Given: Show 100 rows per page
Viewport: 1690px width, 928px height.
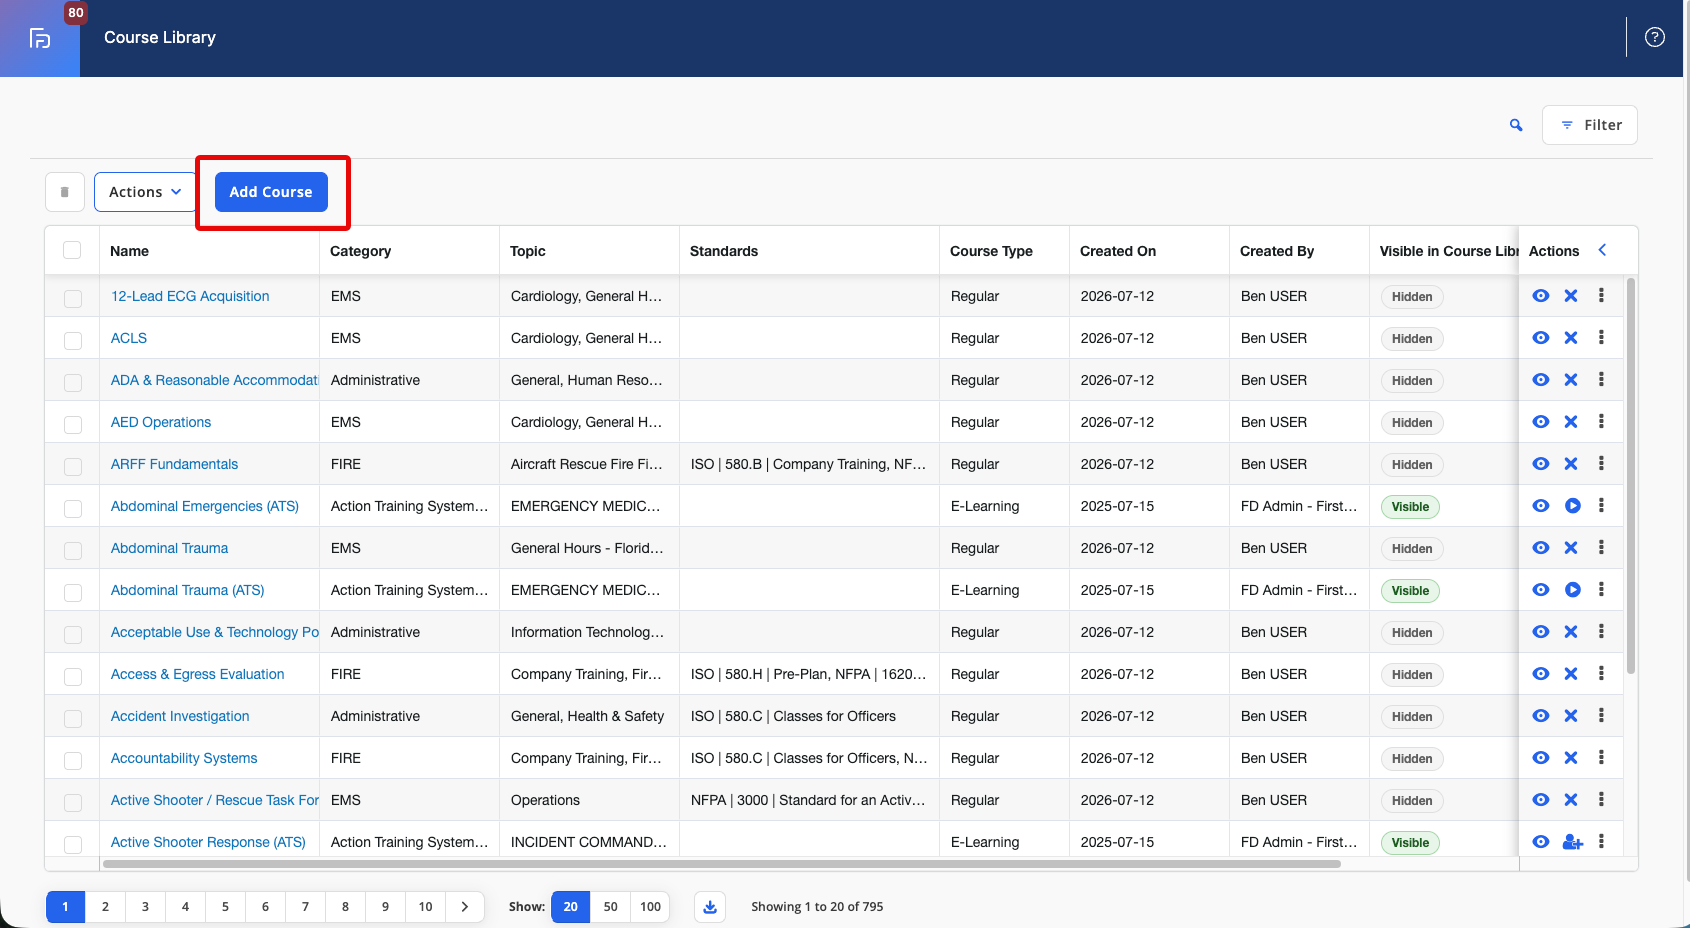Looking at the screenshot, I should click(650, 907).
